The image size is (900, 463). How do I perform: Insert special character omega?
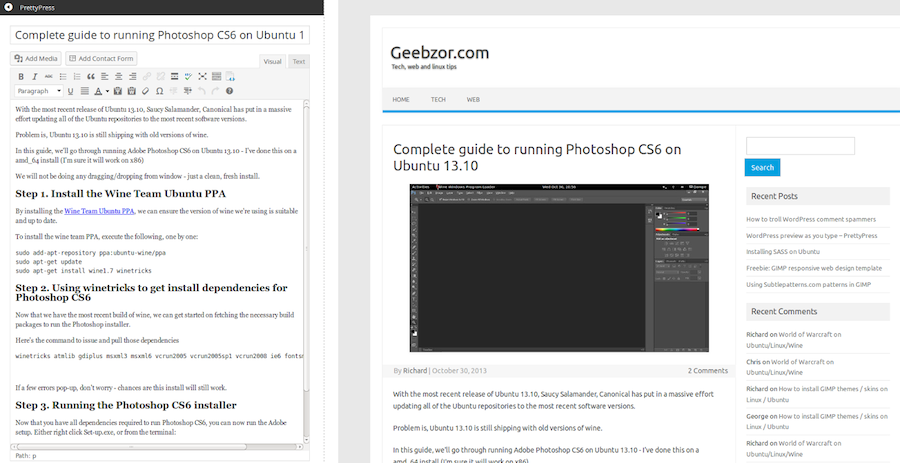(x=160, y=91)
